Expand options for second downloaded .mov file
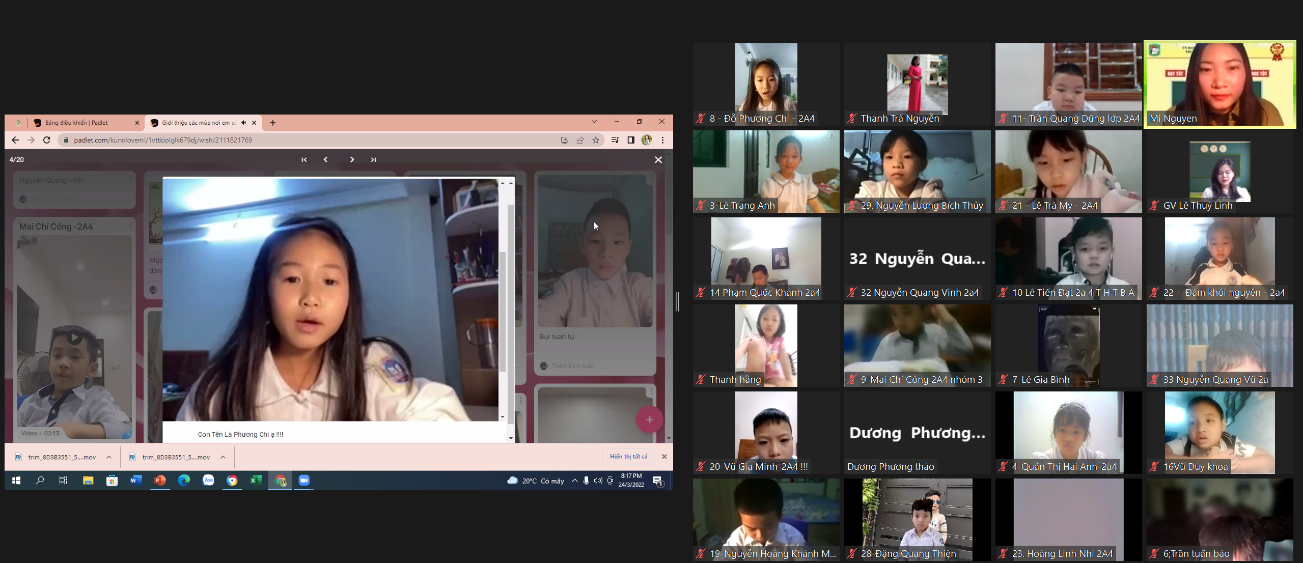Viewport: 1303px width, 563px height. (x=222, y=457)
